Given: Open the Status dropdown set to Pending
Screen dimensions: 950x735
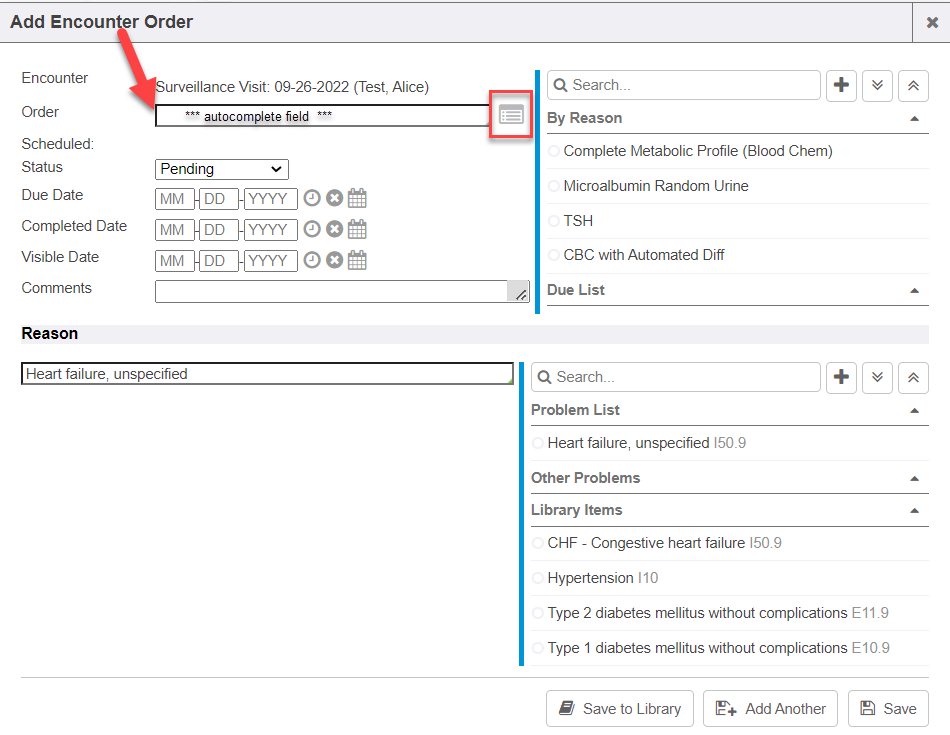Looking at the screenshot, I should pos(222,169).
